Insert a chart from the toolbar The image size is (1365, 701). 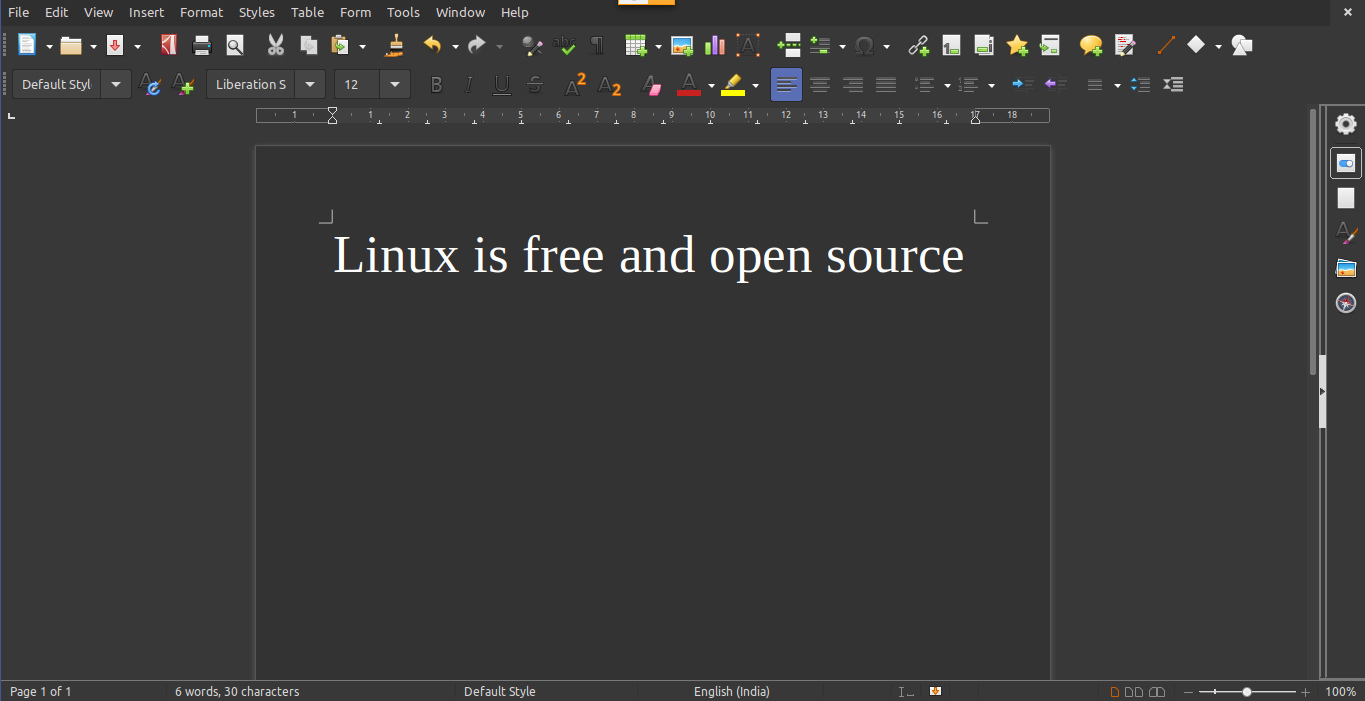point(713,45)
